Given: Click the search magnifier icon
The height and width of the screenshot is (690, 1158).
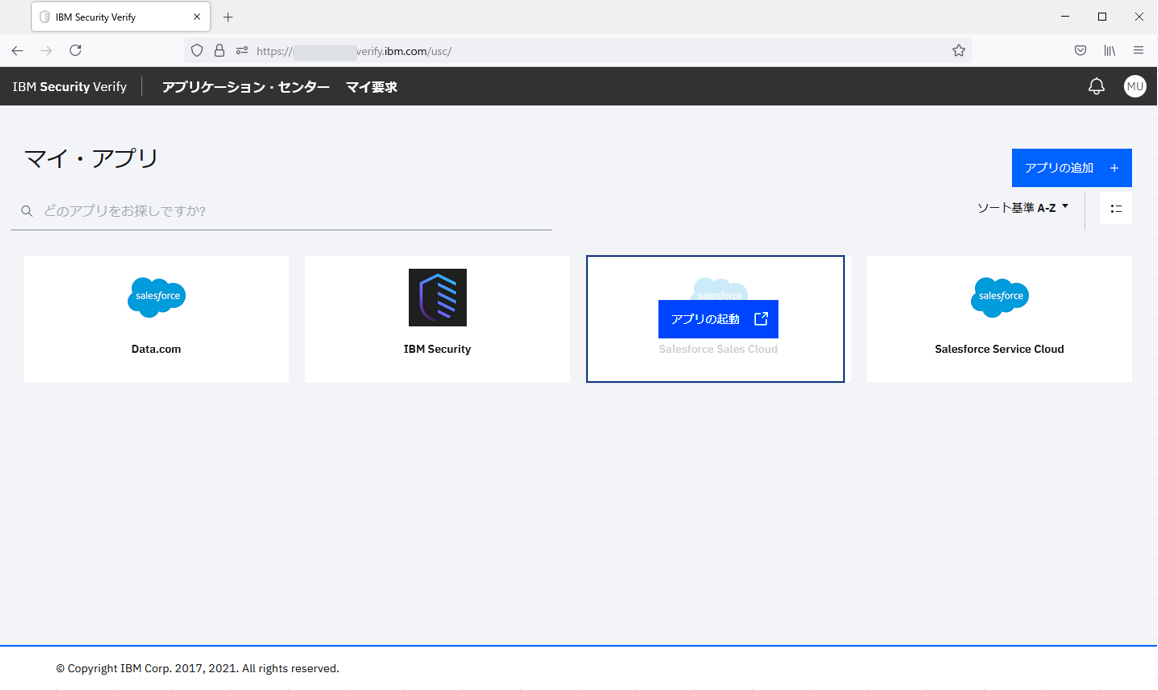Looking at the screenshot, I should [27, 211].
